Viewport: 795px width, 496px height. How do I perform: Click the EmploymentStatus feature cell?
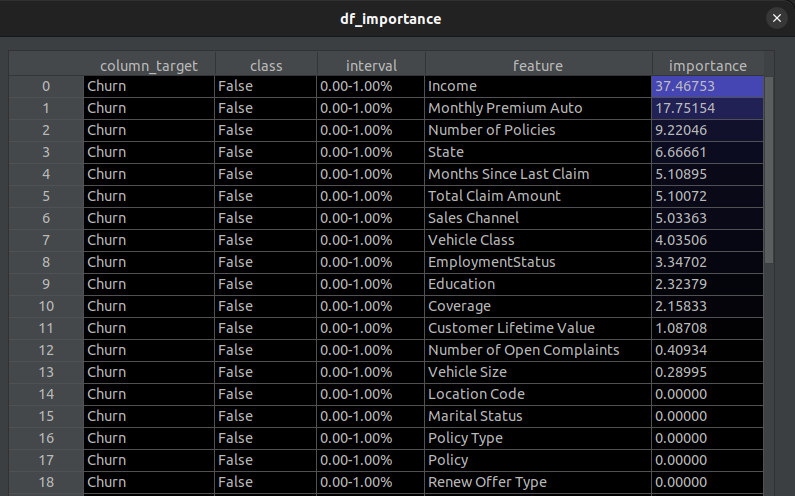point(538,262)
